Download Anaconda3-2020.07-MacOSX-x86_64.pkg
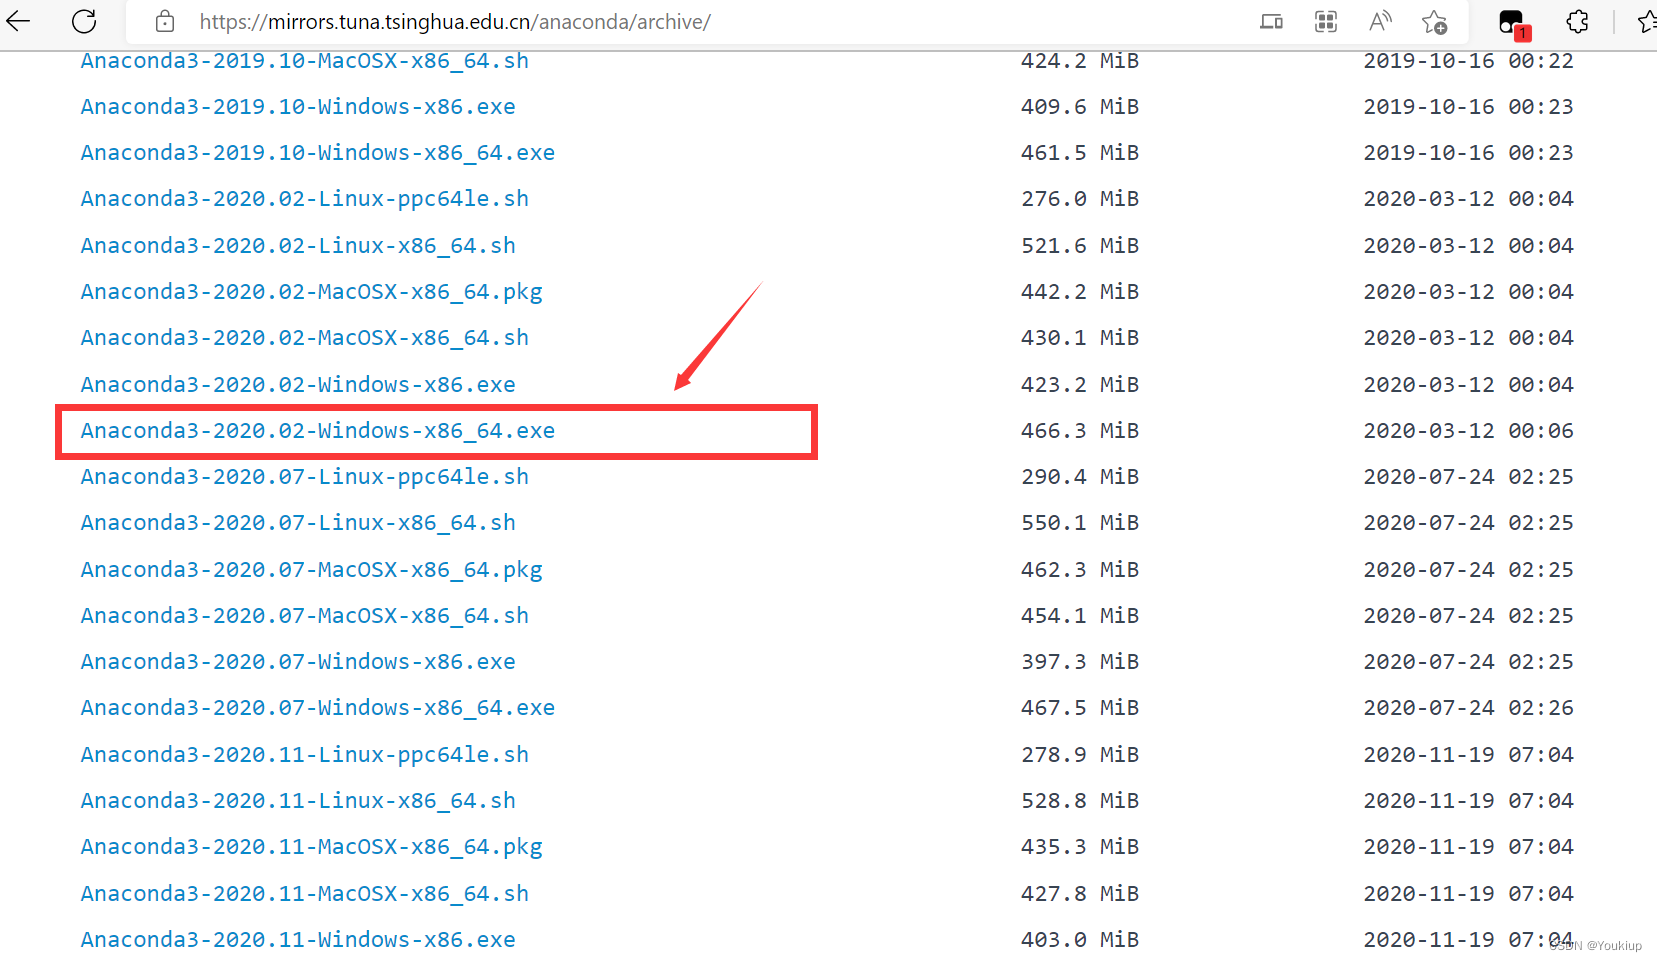This screenshot has height=962, width=1657. (311, 570)
